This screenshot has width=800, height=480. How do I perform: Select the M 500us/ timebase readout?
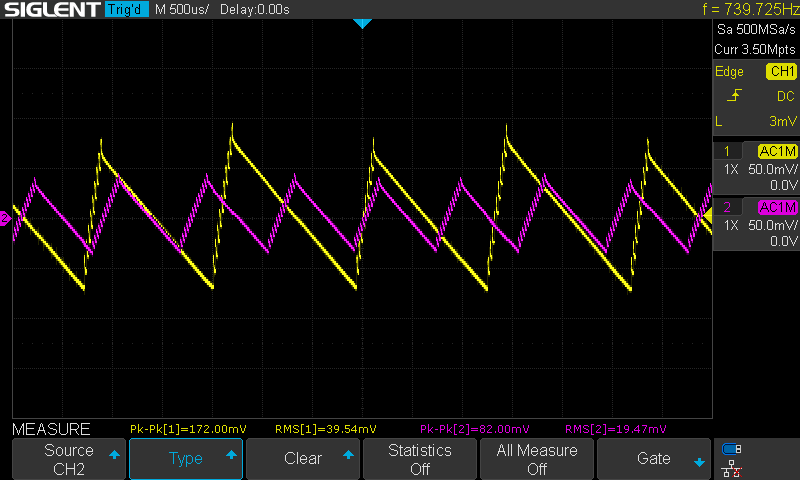(182, 10)
